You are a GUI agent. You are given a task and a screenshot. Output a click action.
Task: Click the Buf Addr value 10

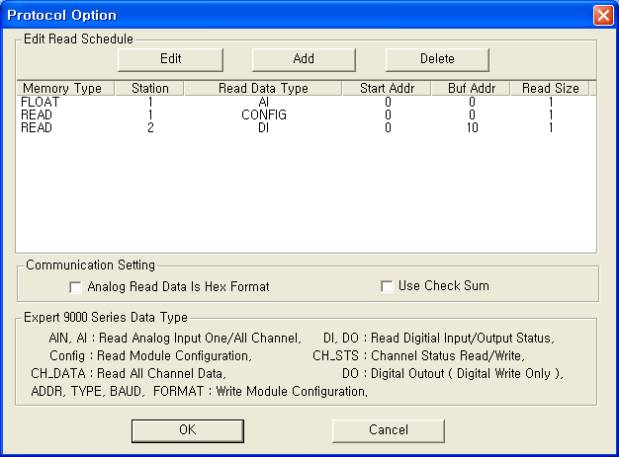point(471,127)
